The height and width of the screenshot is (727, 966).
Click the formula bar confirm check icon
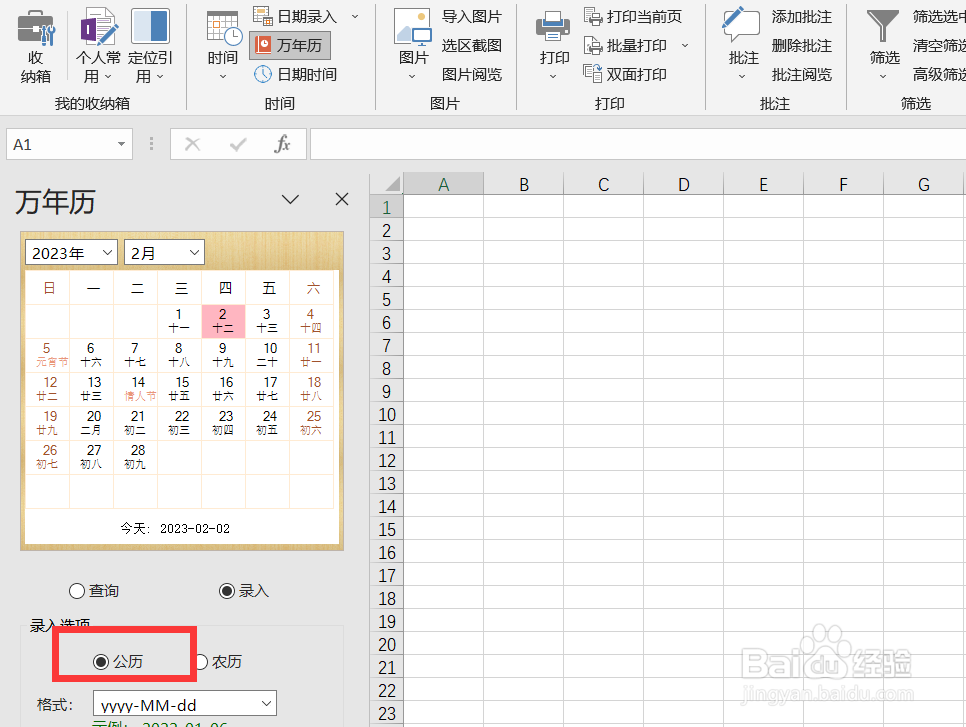tap(238, 144)
